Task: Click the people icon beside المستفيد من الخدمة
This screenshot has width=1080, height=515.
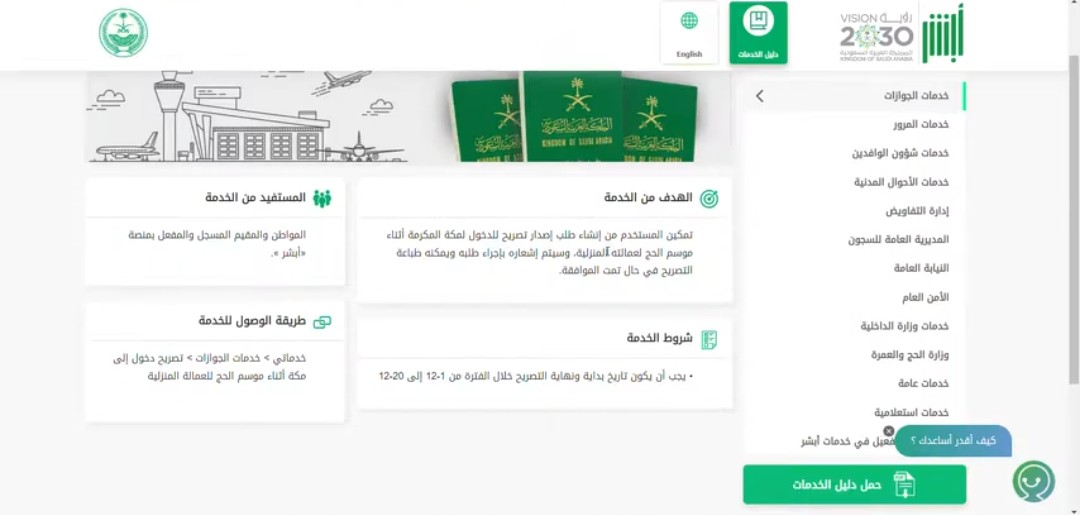Action: 322,198
